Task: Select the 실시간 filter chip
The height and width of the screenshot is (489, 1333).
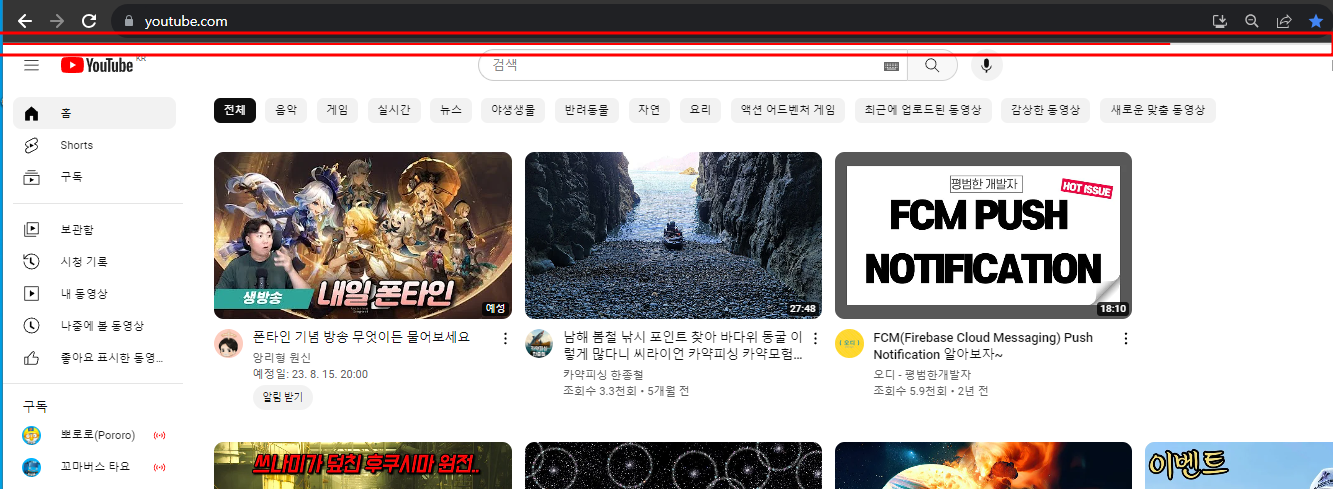Action: (x=394, y=110)
